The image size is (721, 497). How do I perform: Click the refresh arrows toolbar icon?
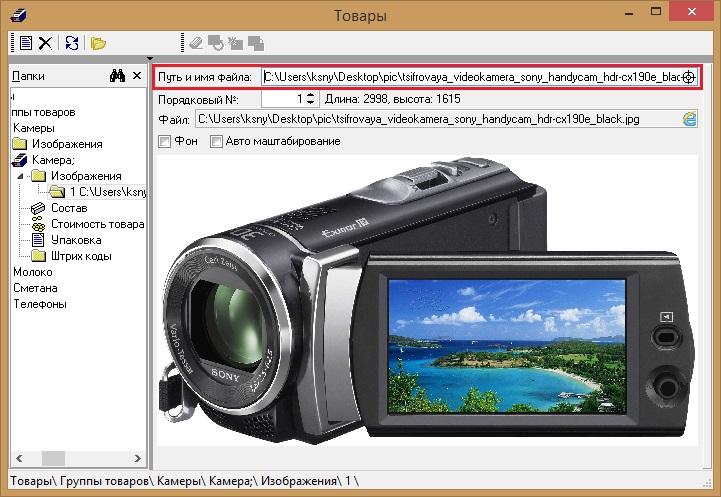[72, 43]
